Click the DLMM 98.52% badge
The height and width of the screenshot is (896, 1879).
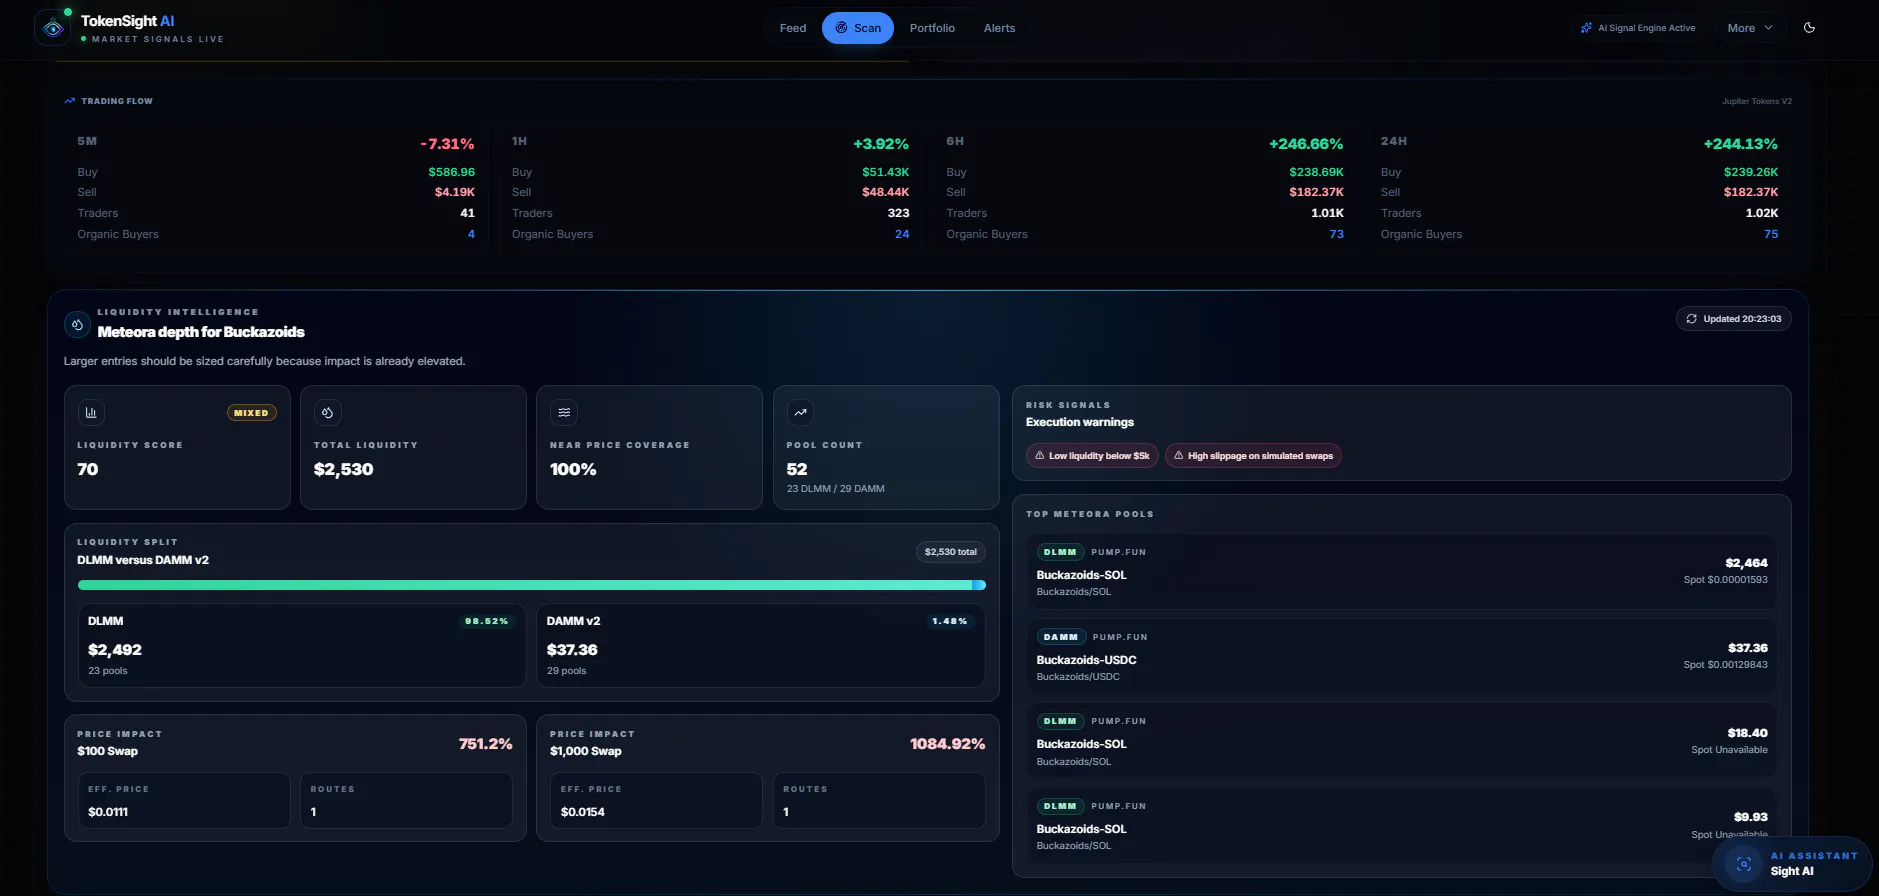point(486,621)
